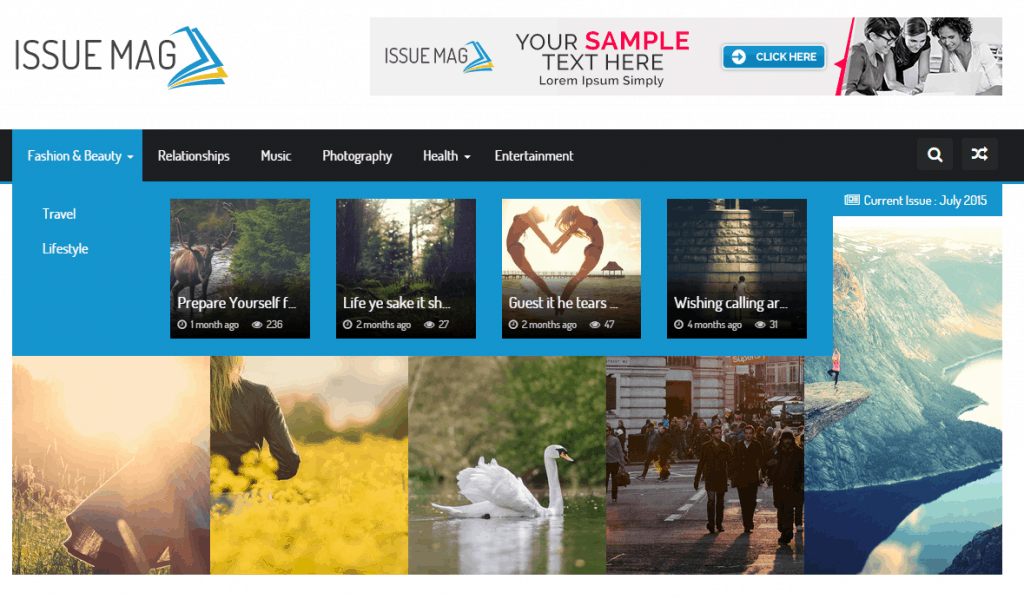This screenshot has height=599, width=1024.
Task: Open the search magnifier icon
Action: click(x=935, y=155)
